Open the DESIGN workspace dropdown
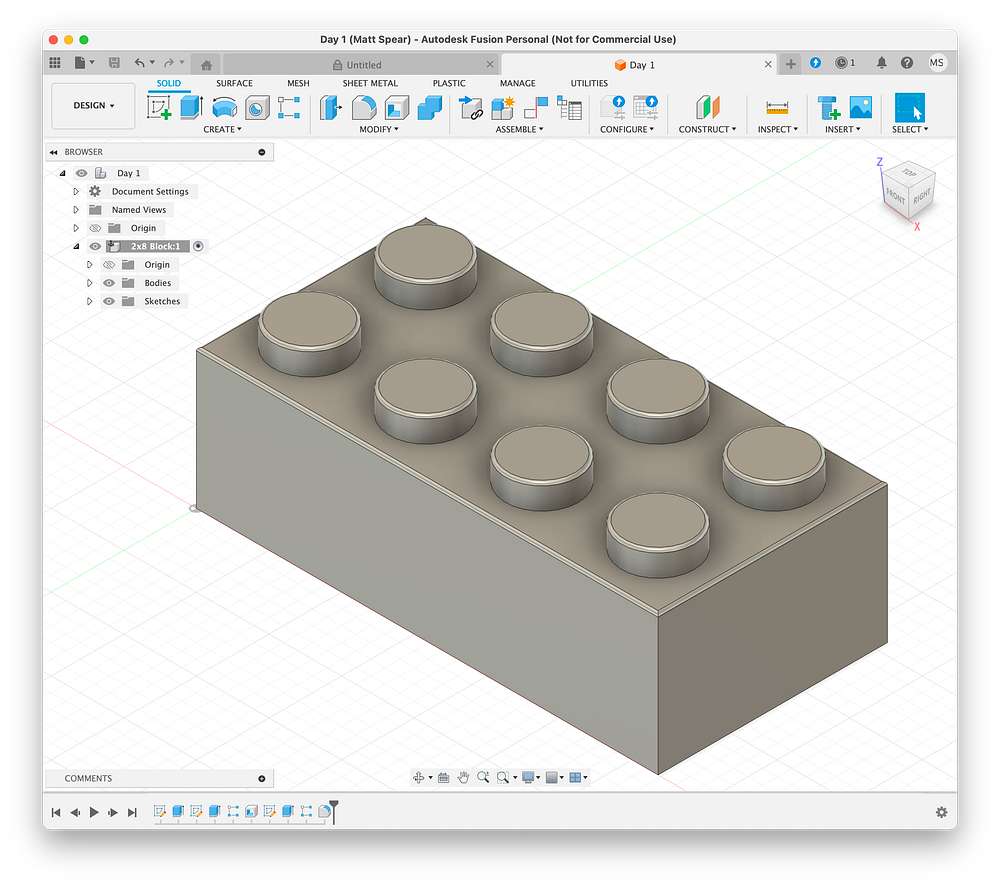Image resolution: width=1000 pixels, height=886 pixels. (93, 105)
